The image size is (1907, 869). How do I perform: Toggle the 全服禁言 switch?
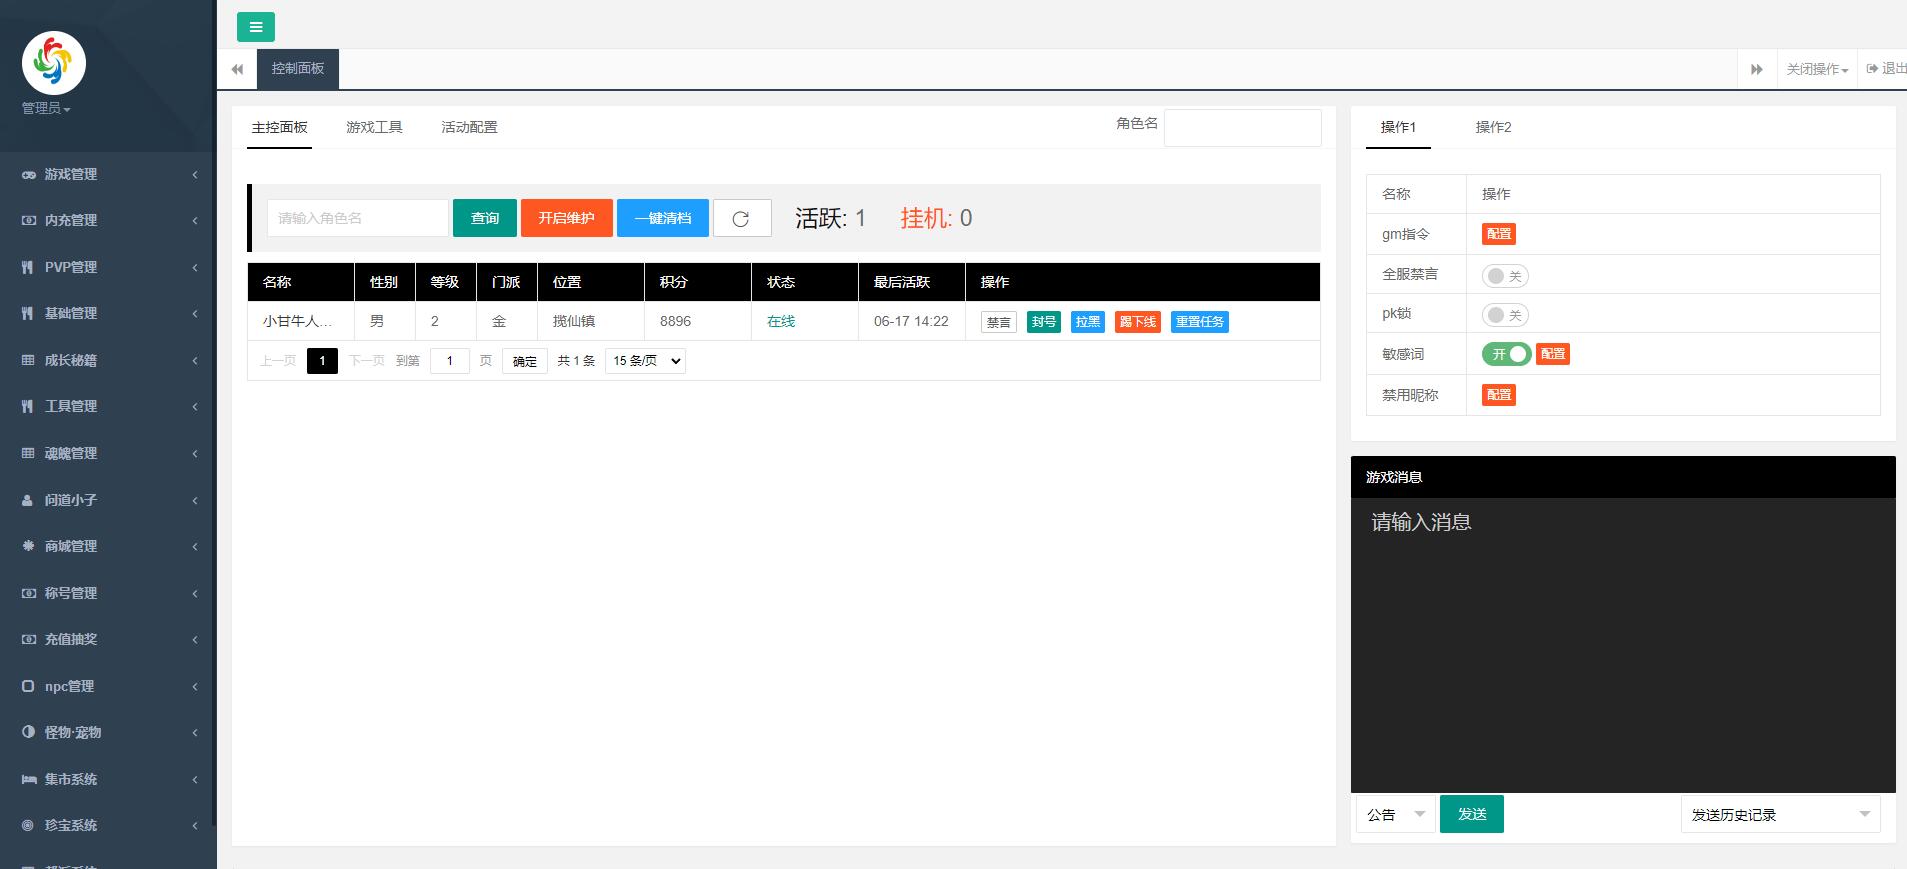click(1504, 276)
